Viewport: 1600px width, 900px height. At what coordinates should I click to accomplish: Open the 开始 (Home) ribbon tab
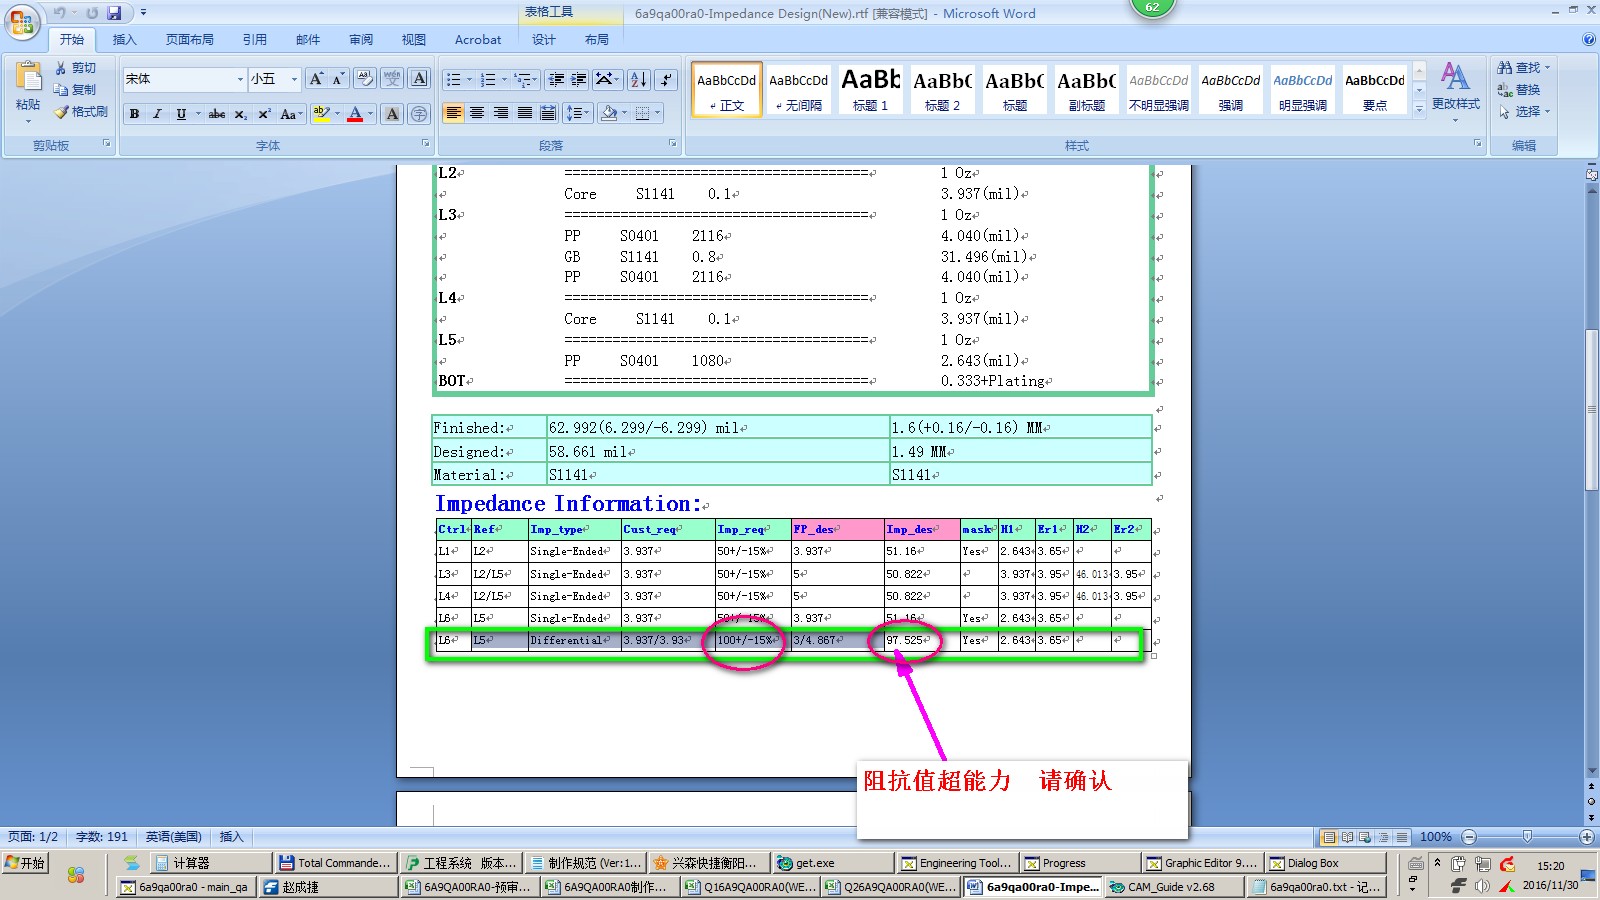pyautogui.click(x=71, y=40)
